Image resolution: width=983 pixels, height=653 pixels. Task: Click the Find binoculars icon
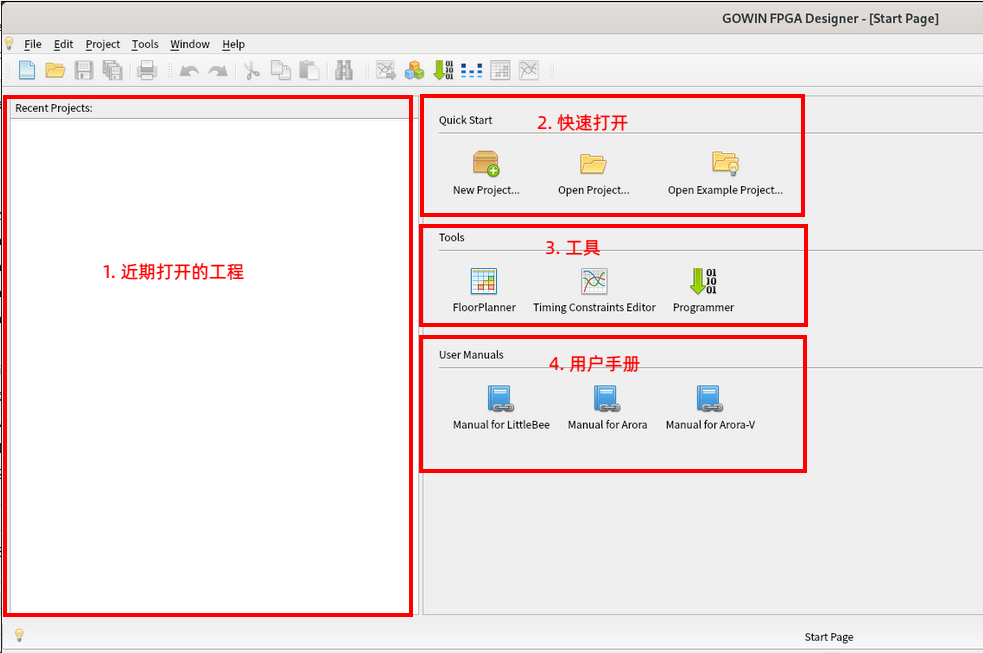[x=344, y=70]
